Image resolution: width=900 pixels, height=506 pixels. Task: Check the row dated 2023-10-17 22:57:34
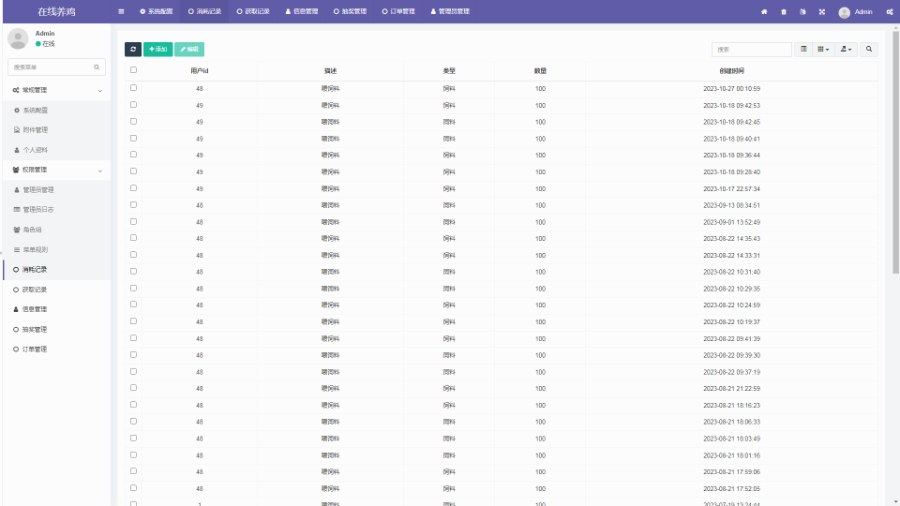[x=133, y=188]
